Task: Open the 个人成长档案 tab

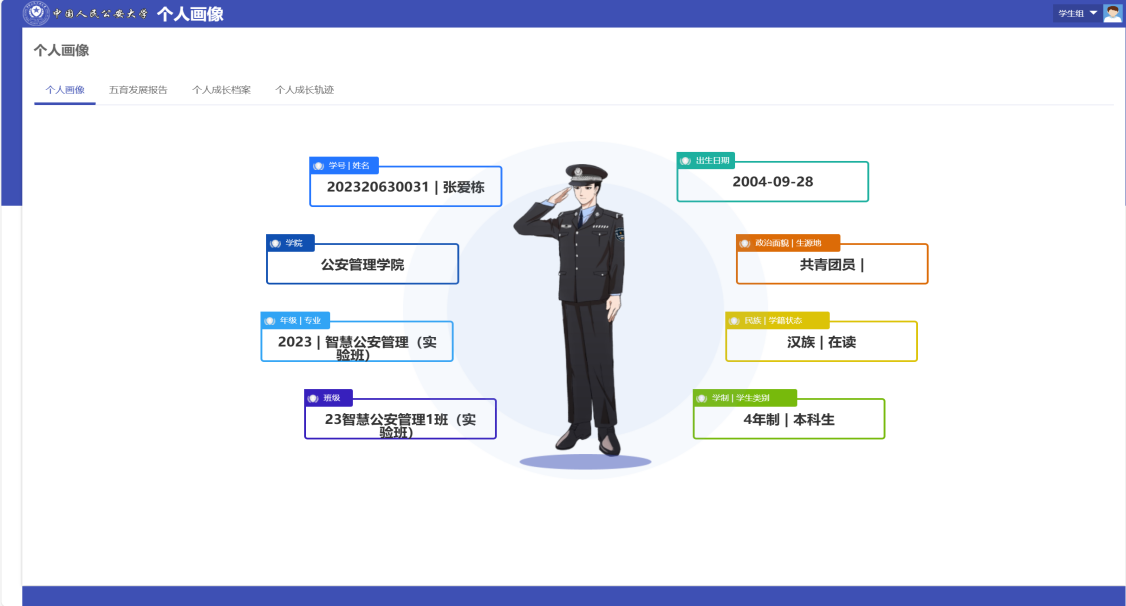Action: click(x=223, y=89)
